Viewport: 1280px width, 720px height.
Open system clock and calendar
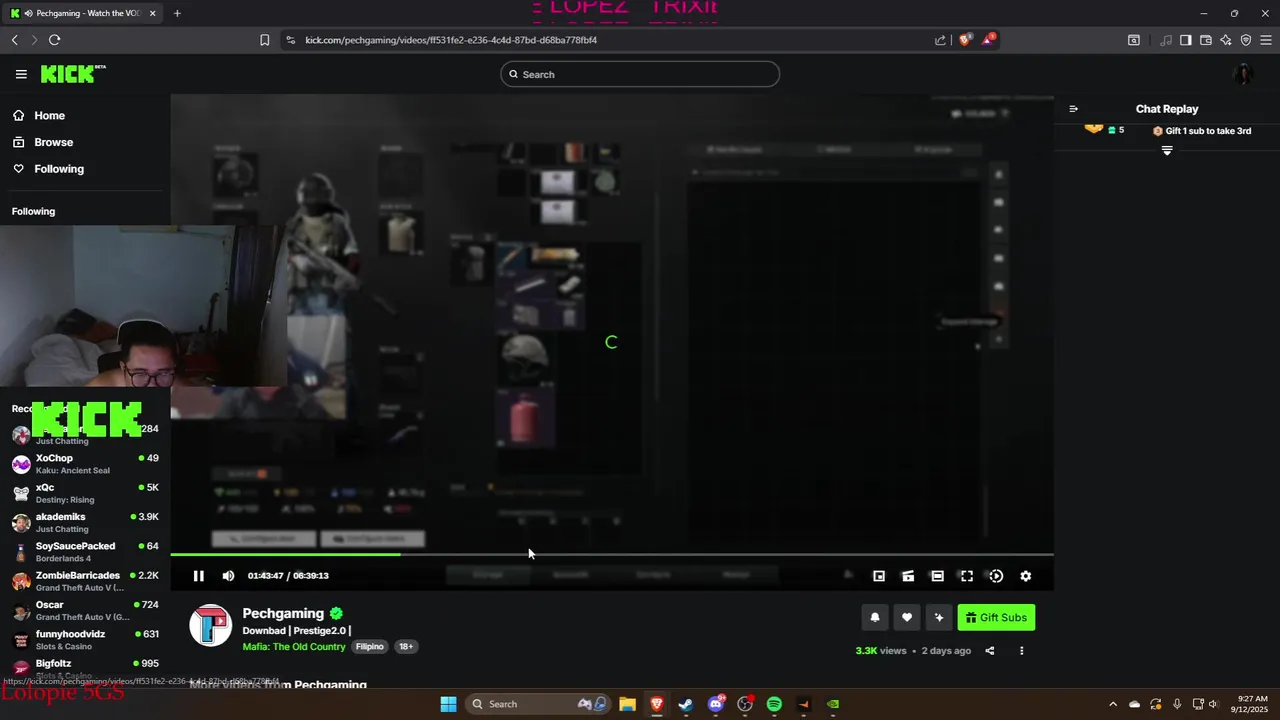[1252, 704]
